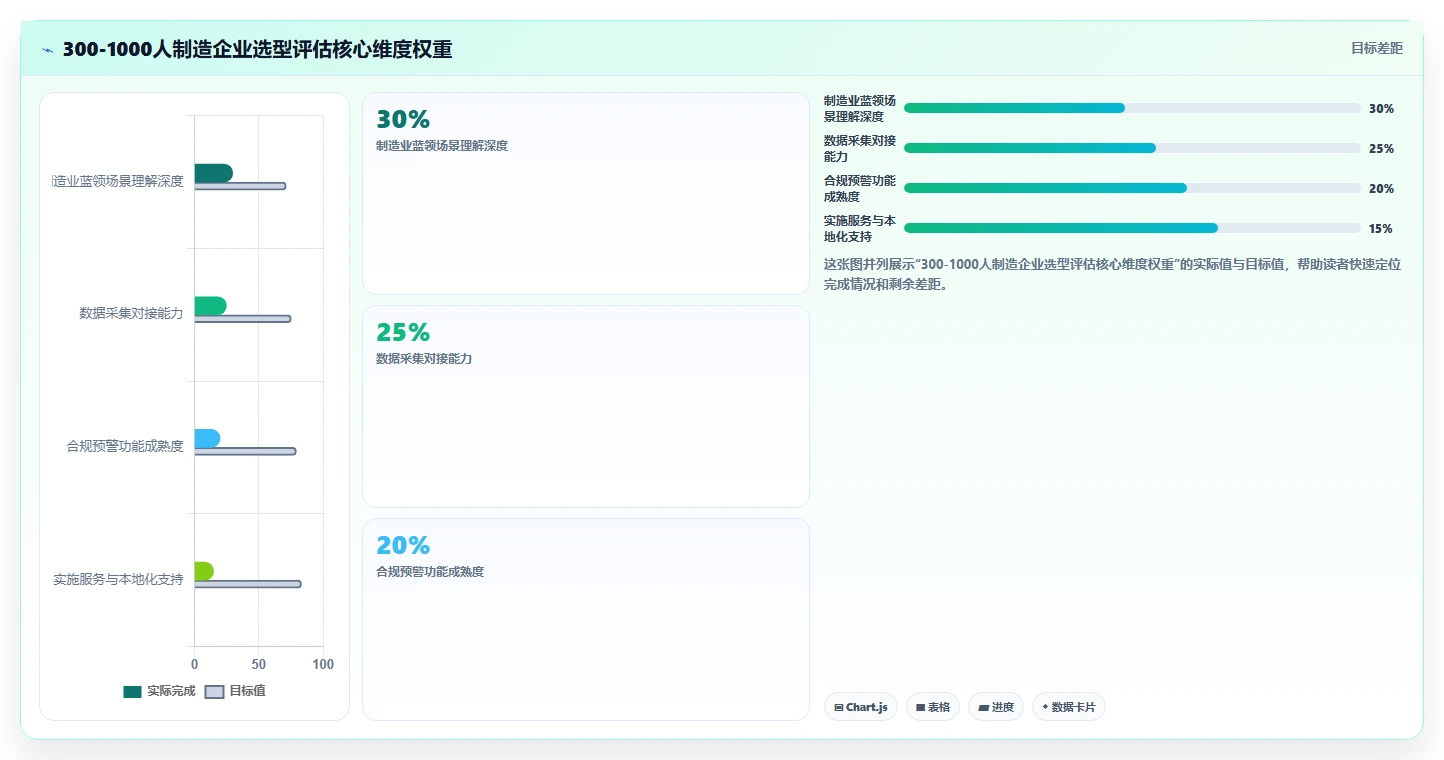Viewport: 1444px width, 760px height.
Task: Select the 进度 tag
Action: [x=996, y=707]
